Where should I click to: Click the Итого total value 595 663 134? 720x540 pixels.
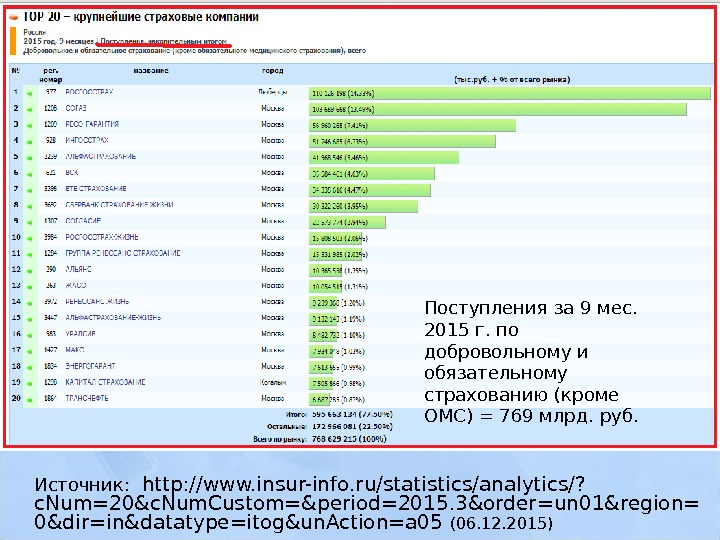coord(352,414)
